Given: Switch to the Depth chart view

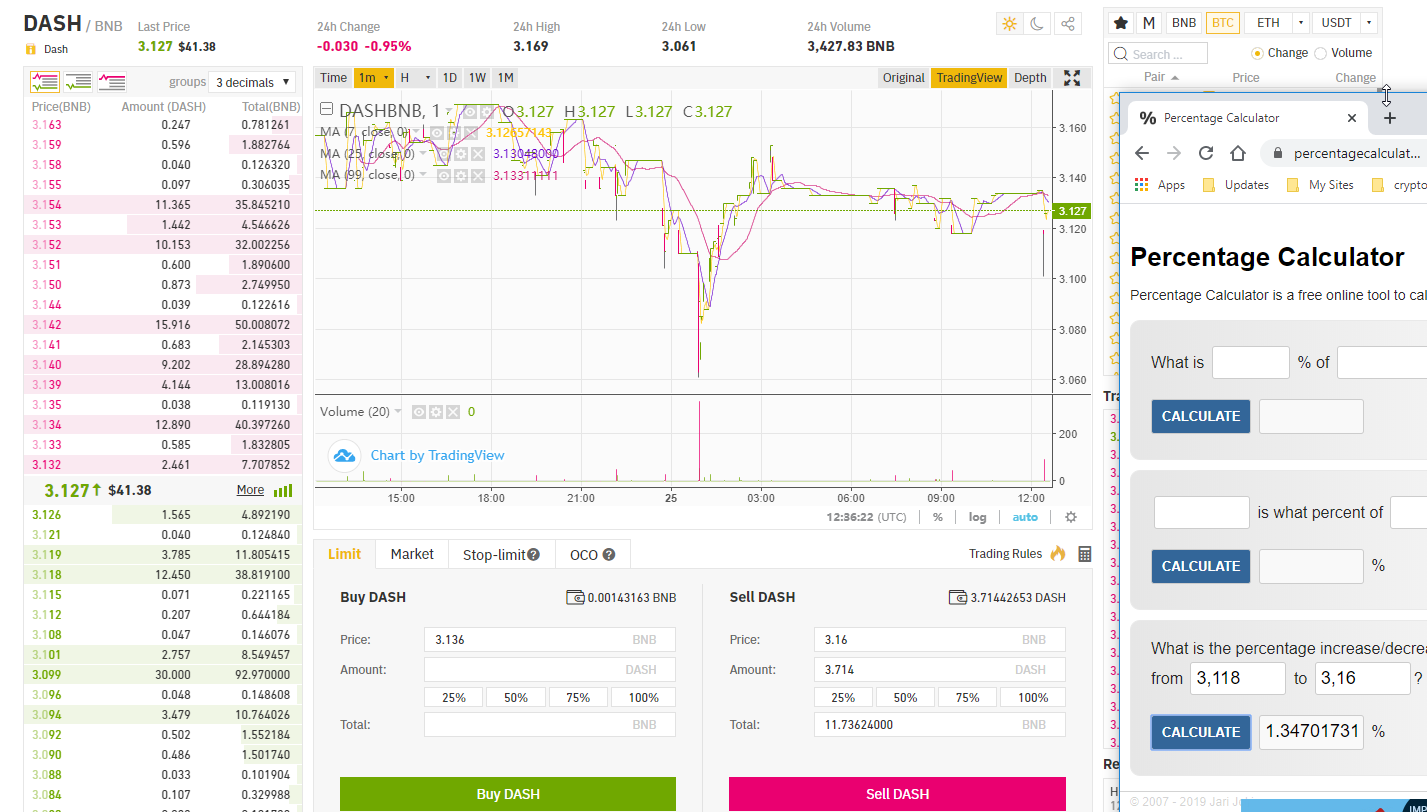Looking at the screenshot, I should click(1030, 78).
